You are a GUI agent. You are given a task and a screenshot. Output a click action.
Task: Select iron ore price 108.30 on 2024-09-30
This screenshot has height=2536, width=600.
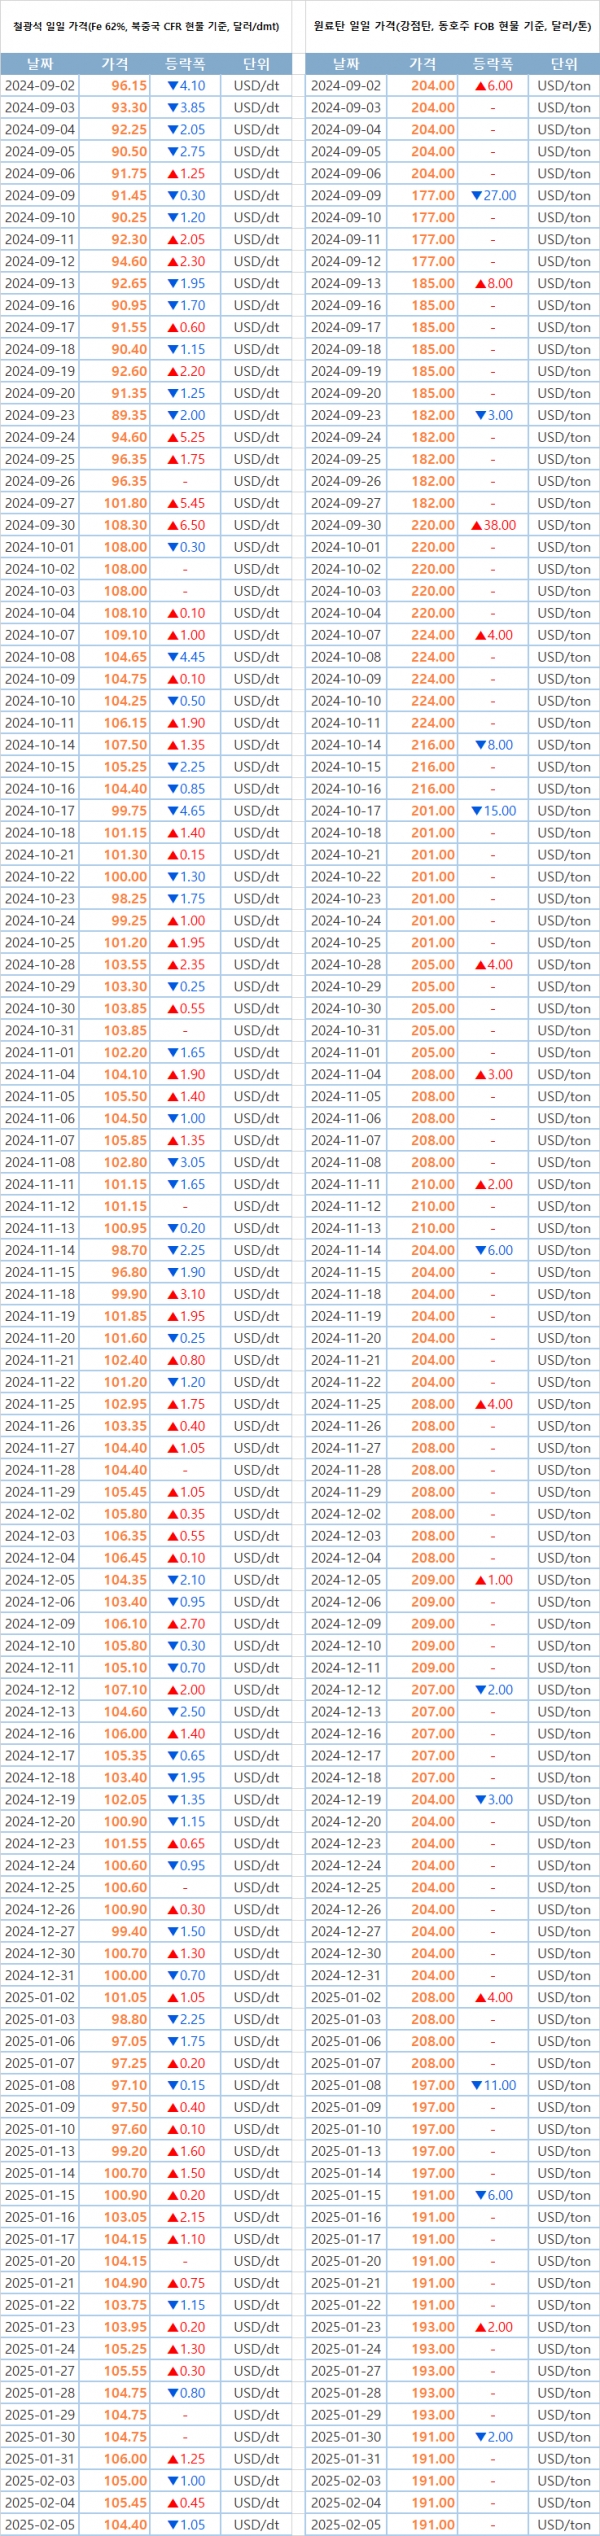(x=126, y=525)
